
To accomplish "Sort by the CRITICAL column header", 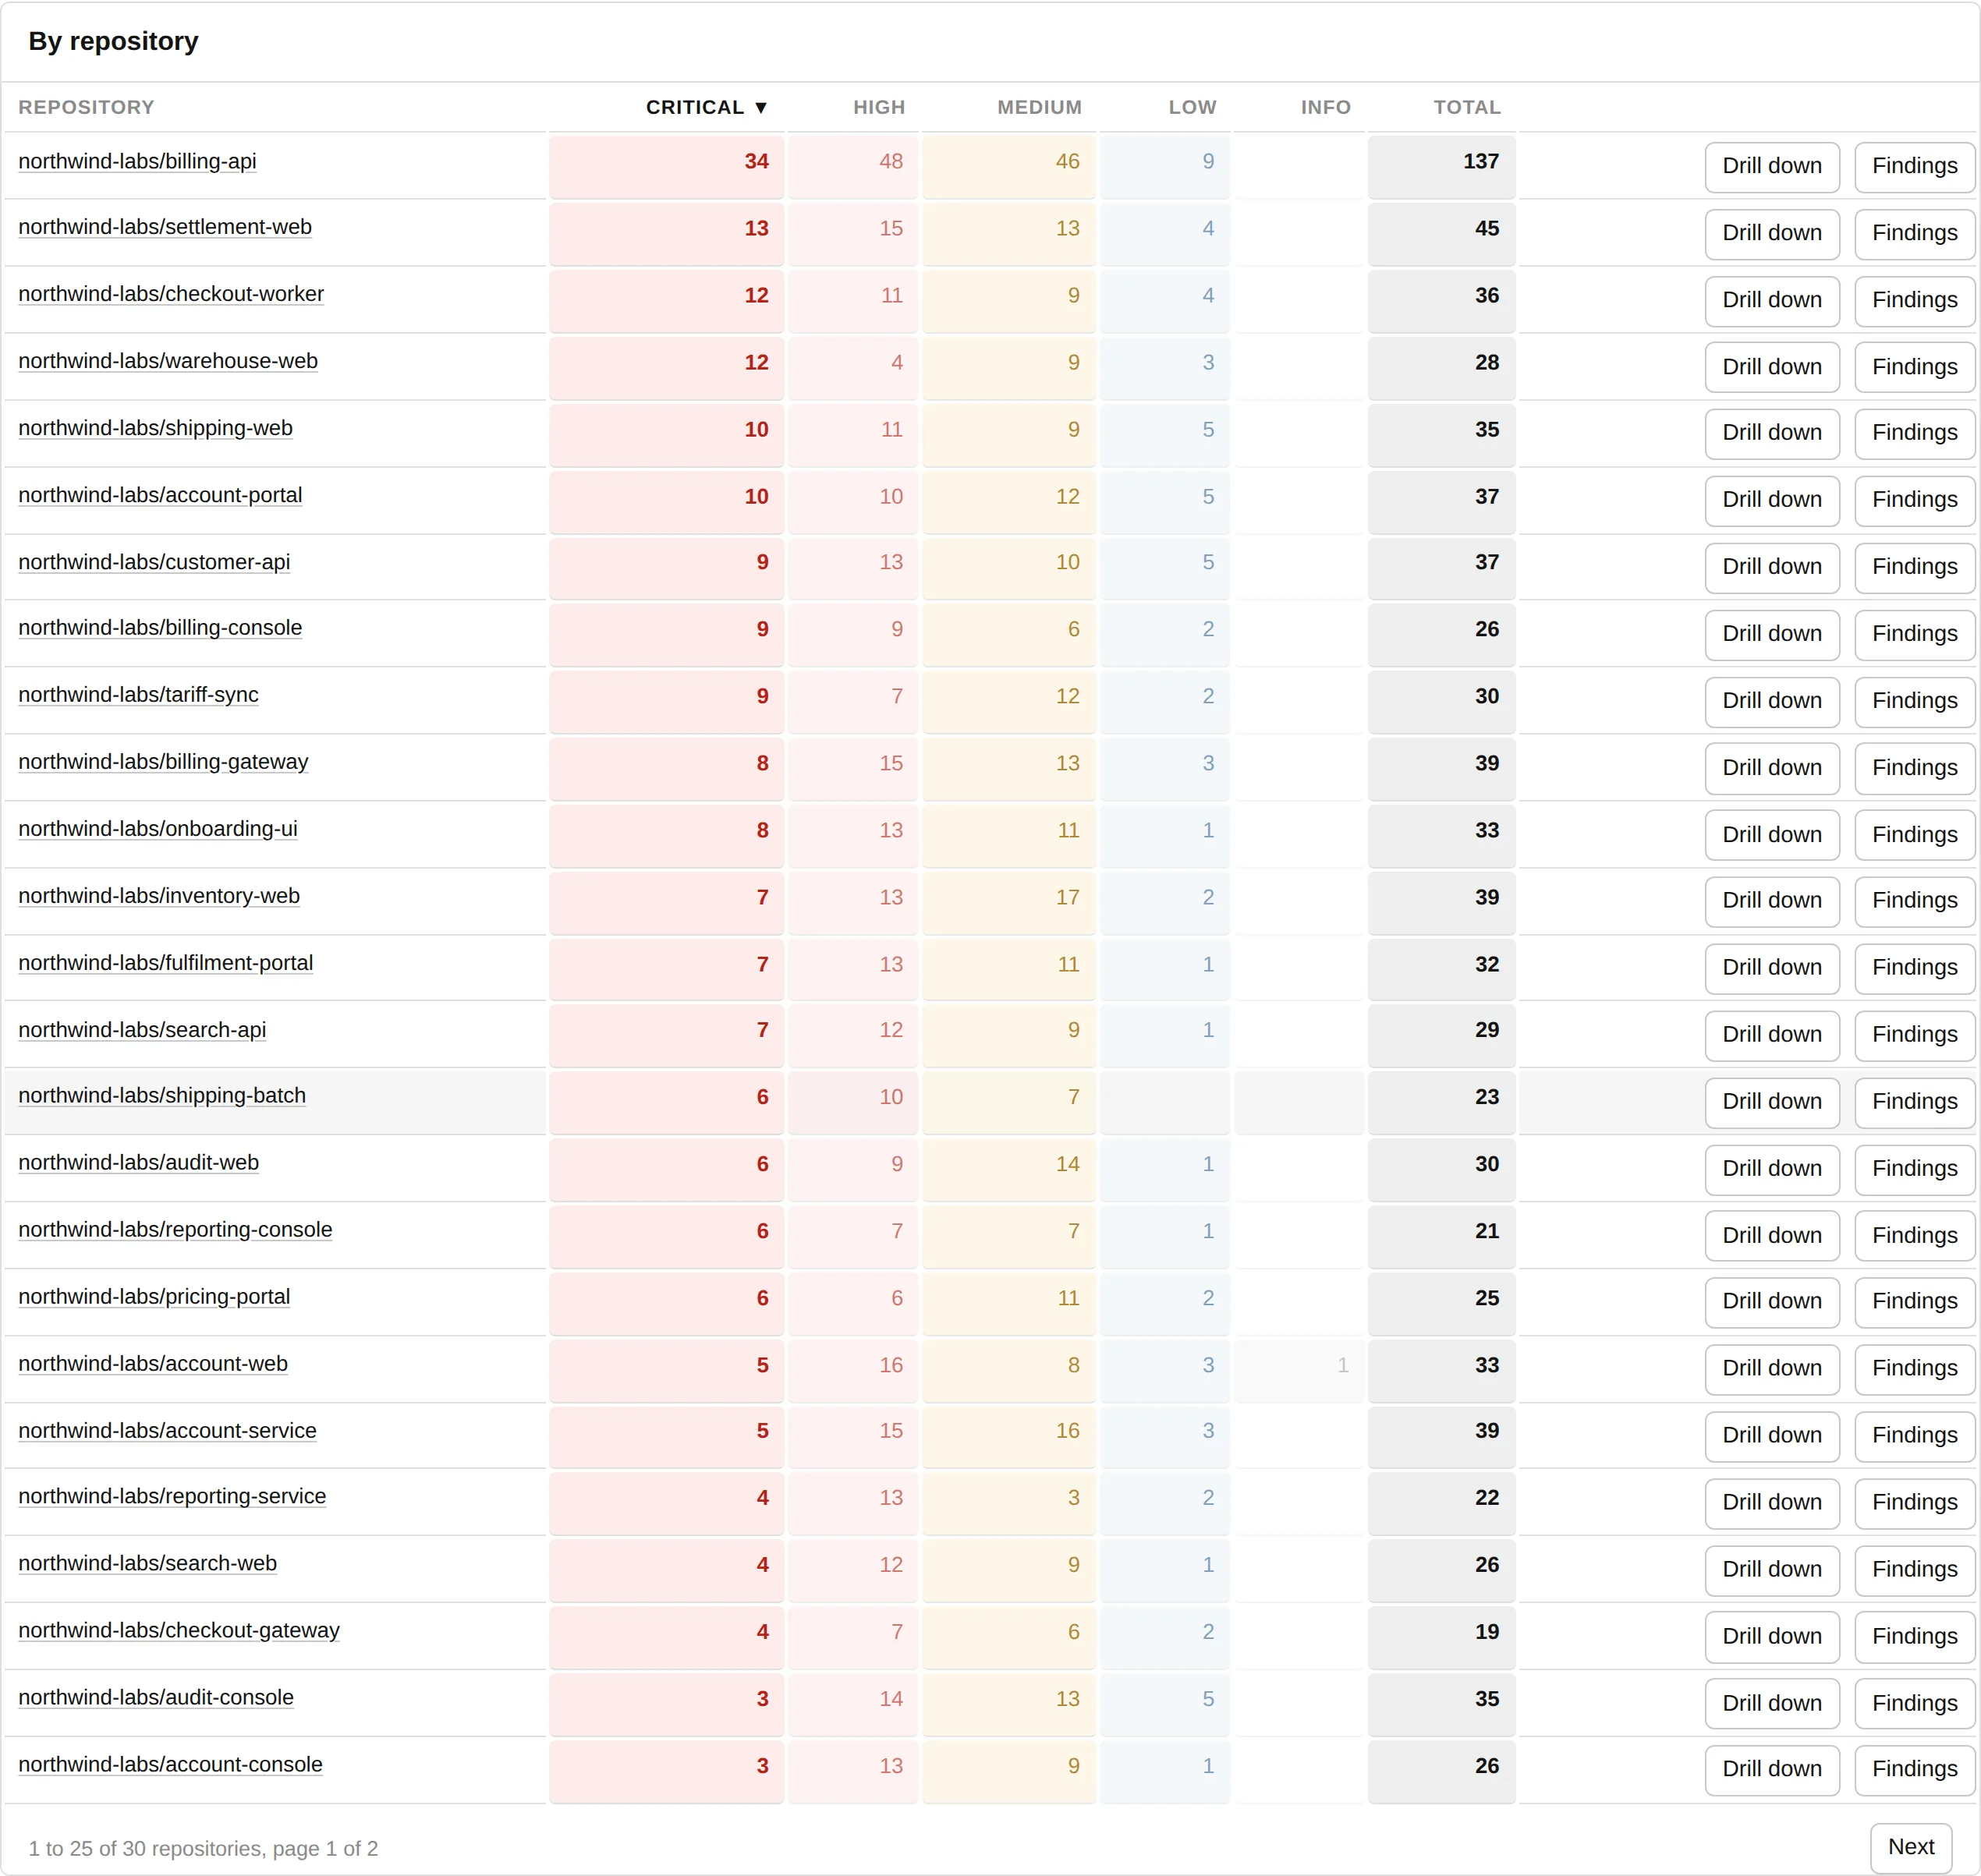I will (706, 107).
